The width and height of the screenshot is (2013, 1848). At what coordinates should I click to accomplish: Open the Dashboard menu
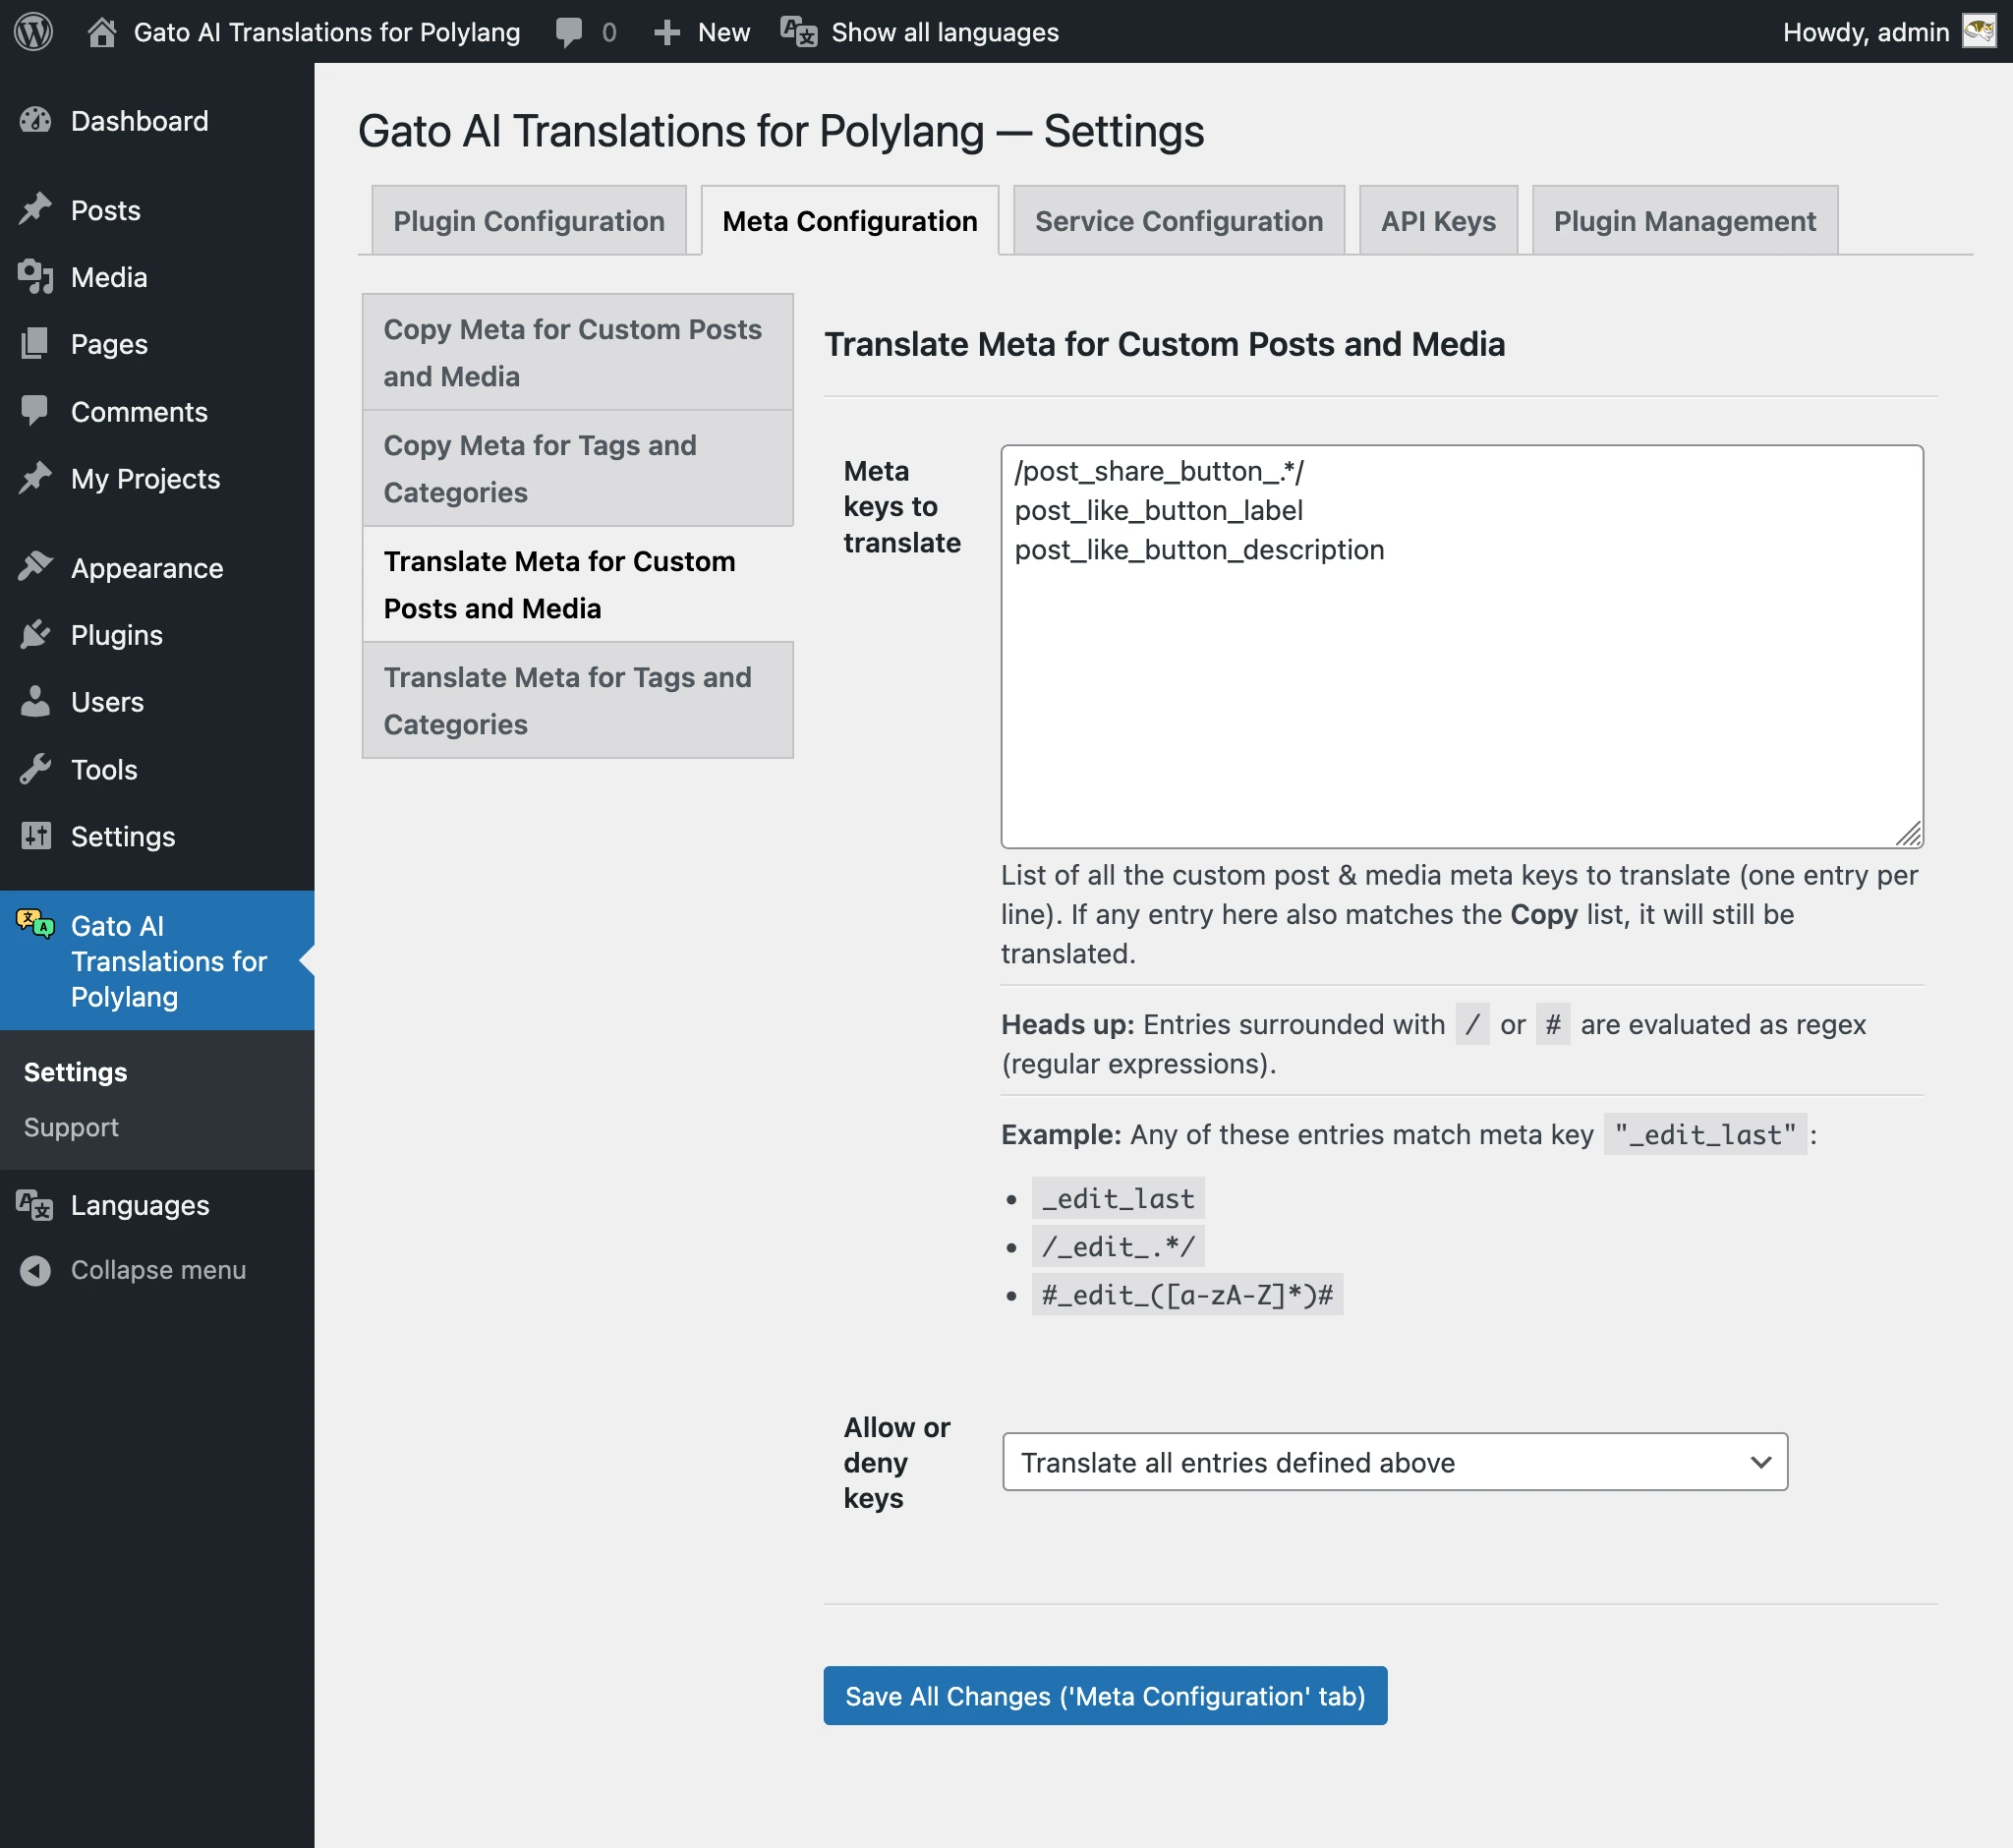[157, 121]
